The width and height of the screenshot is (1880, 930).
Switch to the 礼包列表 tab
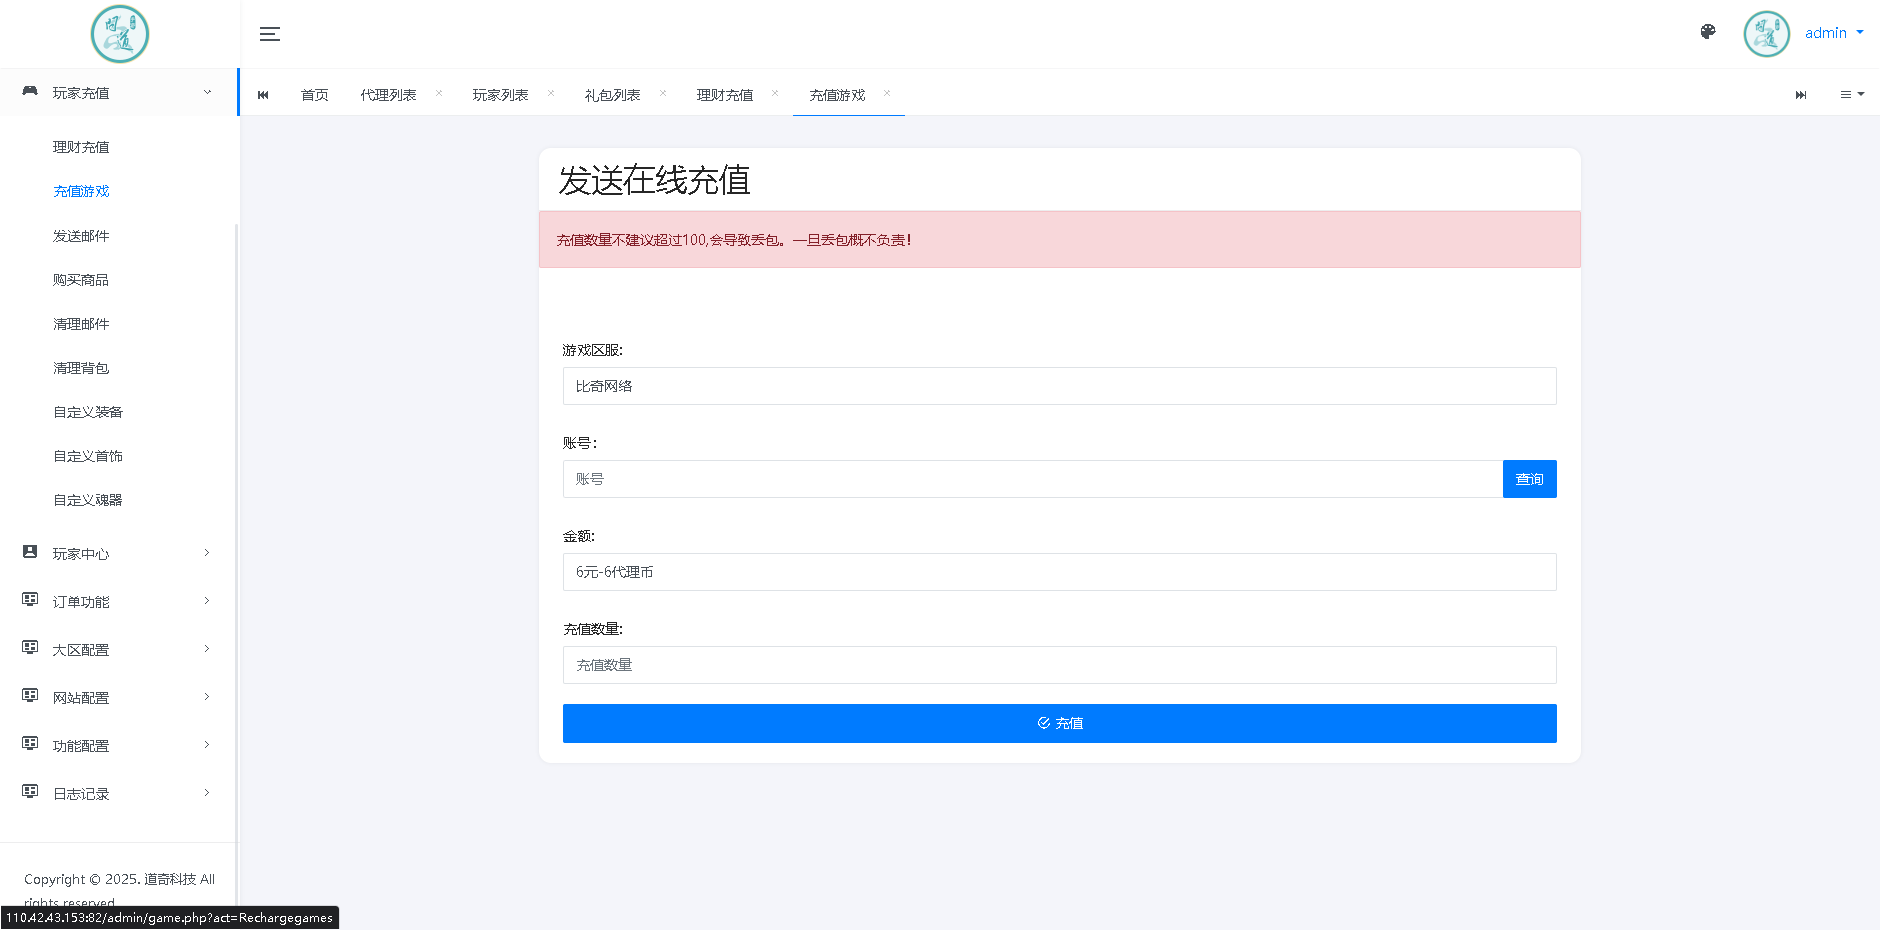611,94
